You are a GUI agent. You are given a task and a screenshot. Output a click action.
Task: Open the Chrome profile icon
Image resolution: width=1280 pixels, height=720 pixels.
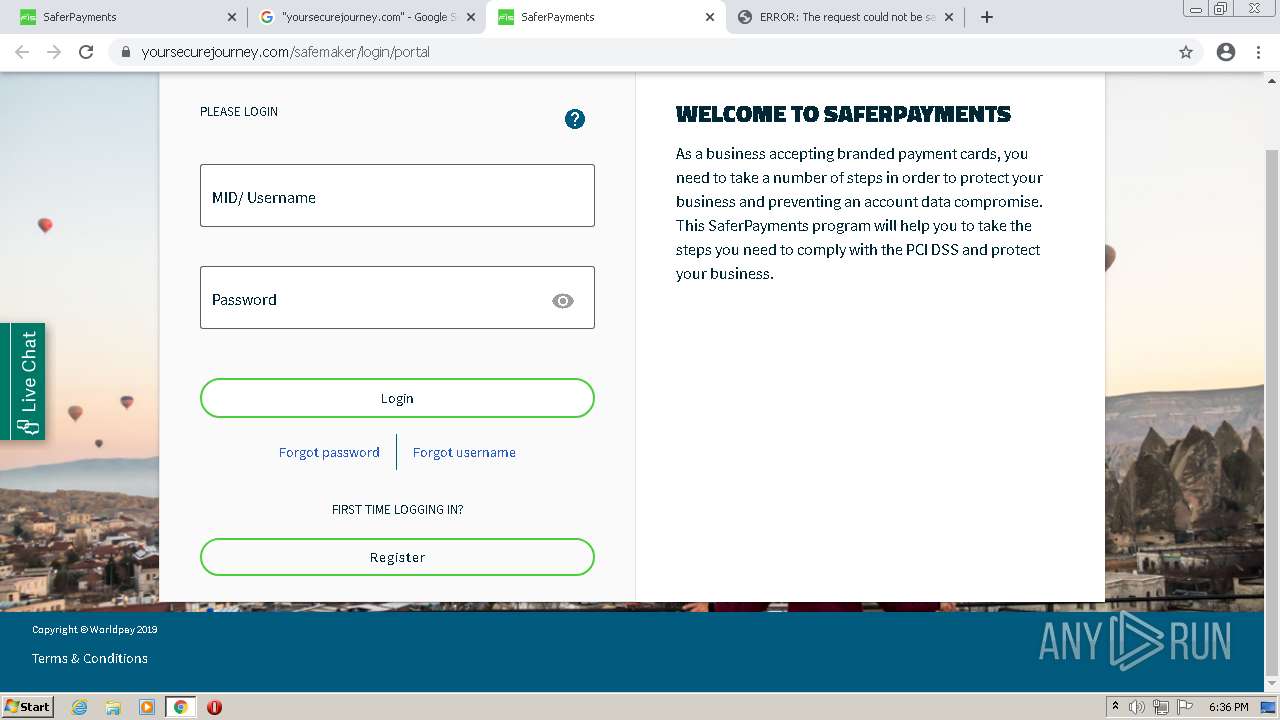(x=1226, y=52)
